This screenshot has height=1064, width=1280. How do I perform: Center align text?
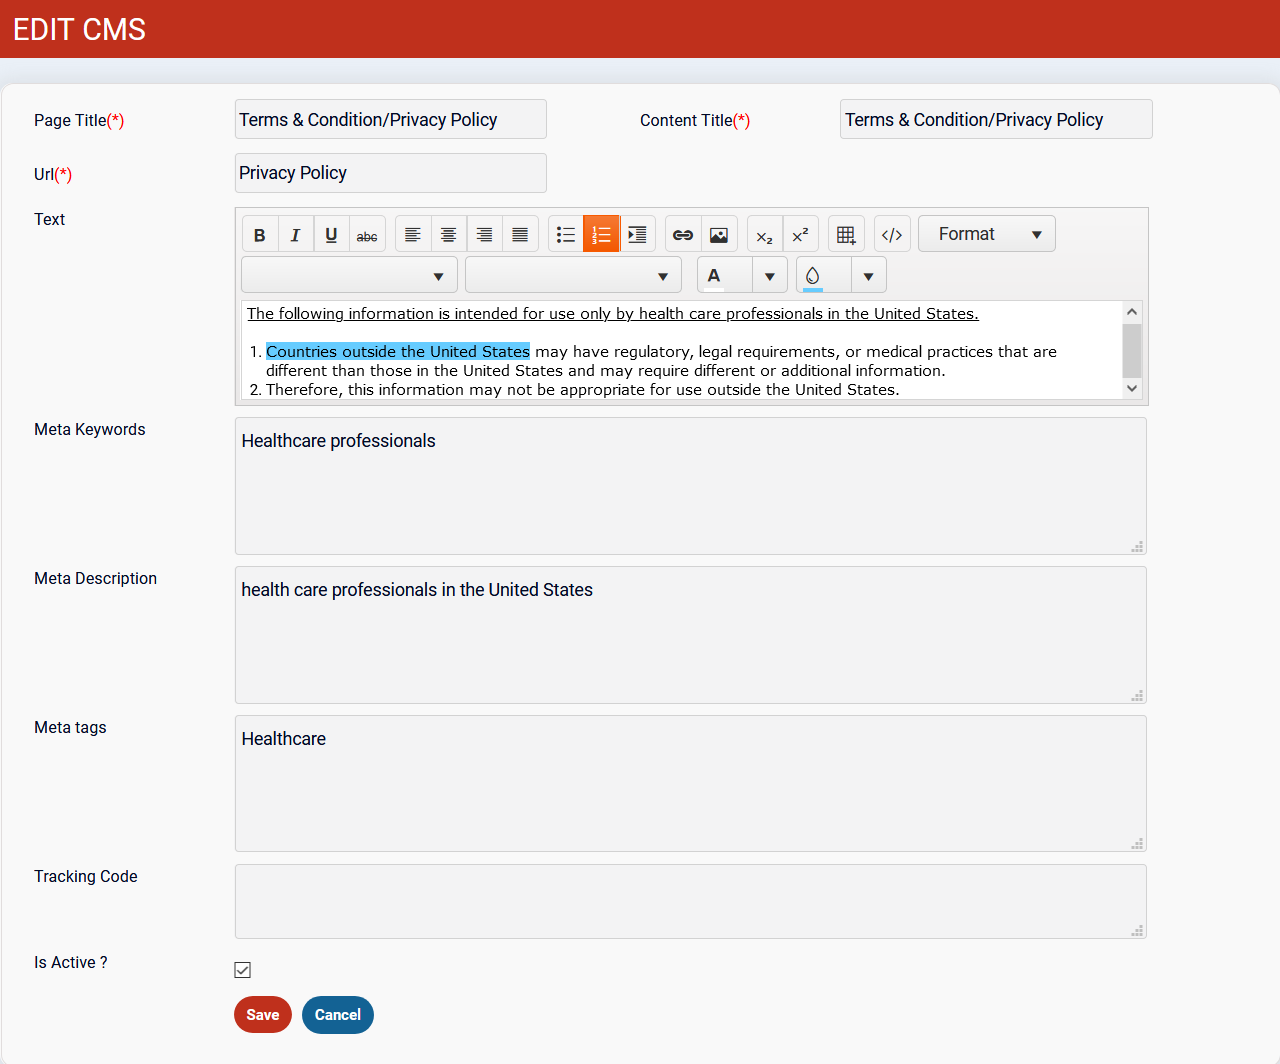click(449, 234)
